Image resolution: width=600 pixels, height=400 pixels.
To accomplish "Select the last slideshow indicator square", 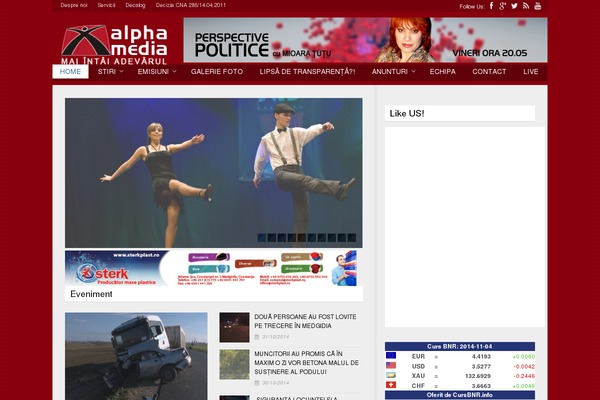I will point(352,238).
